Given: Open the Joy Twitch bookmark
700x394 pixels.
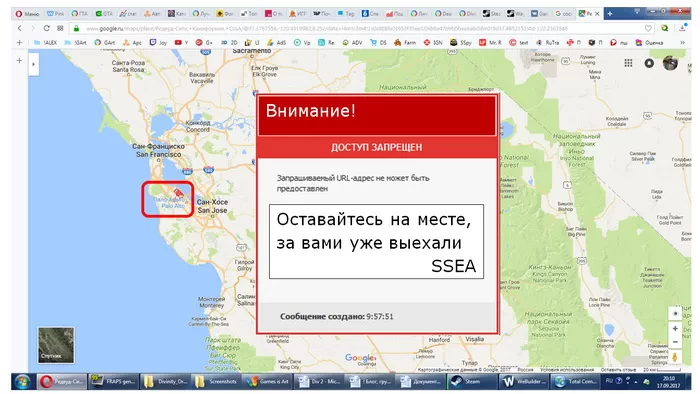Looking at the screenshot, I should tap(158, 43).
